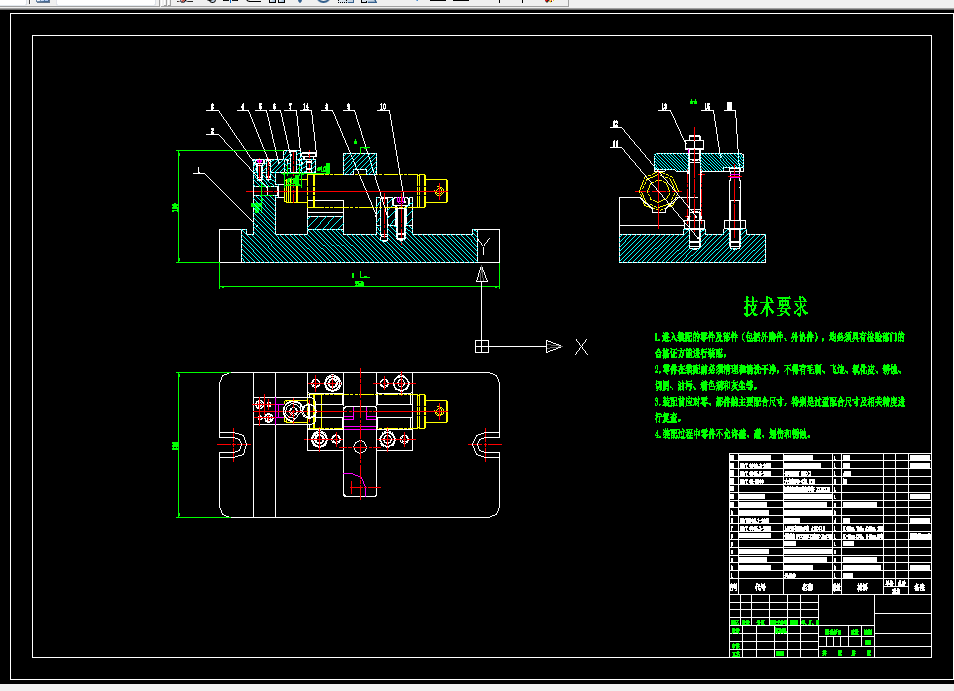The image size is (954, 691).
Task: Click part balloon number 10
Action: coord(383,105)
